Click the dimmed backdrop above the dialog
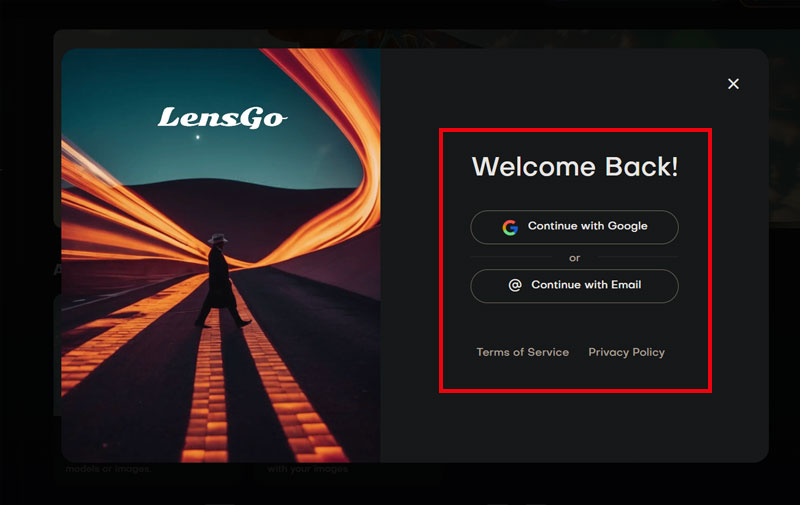800x505 pixels. click(x=400, y=14)
